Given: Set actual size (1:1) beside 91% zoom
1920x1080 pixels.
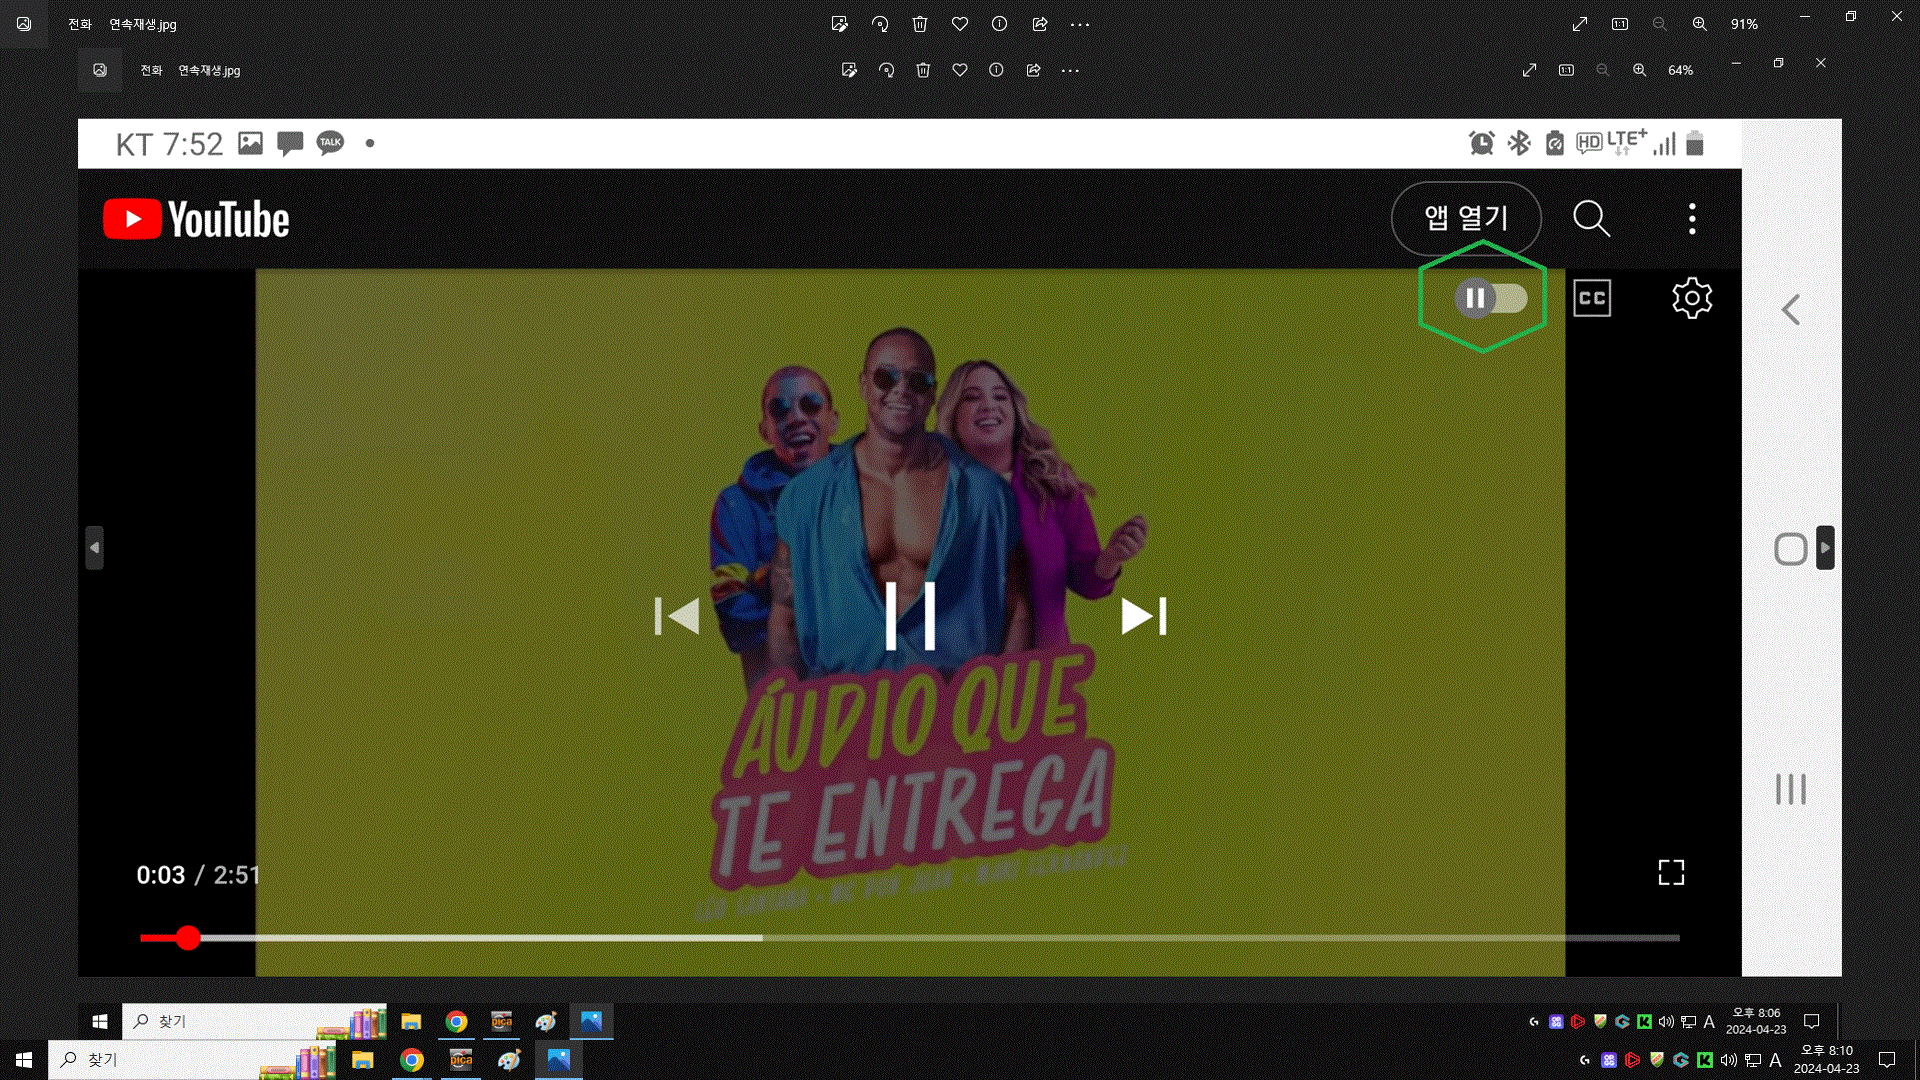Looking at the screenshot, I should point(1620,24).
